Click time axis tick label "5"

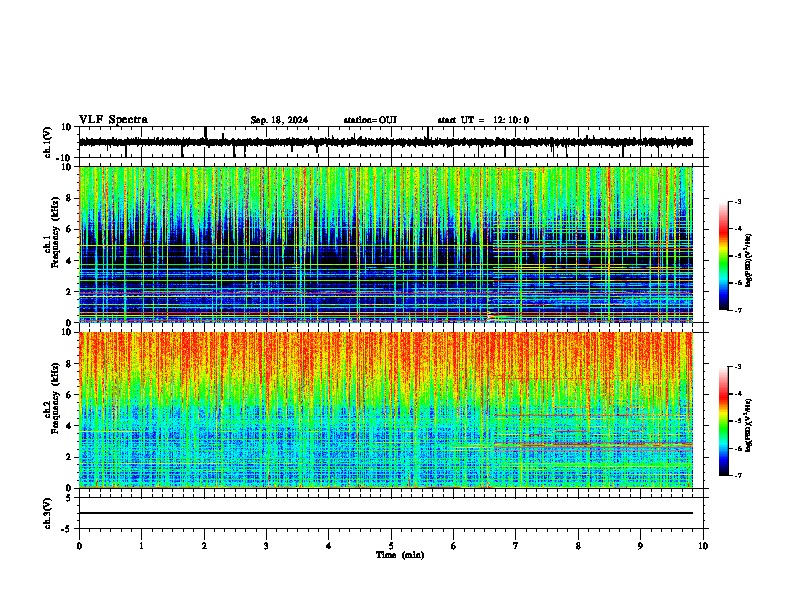(x=391, y=546)
